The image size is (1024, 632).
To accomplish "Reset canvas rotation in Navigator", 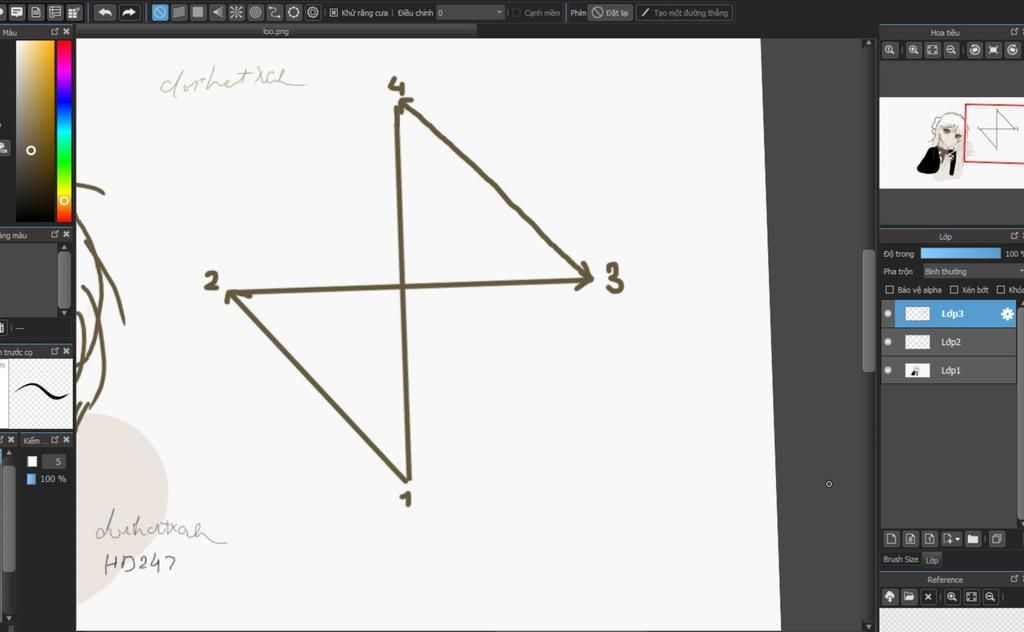I will tap(993, 50).
